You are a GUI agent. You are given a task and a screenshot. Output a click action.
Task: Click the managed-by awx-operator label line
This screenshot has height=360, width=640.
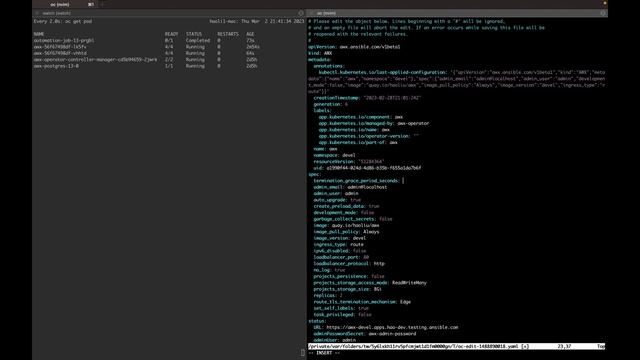[374, 123]
